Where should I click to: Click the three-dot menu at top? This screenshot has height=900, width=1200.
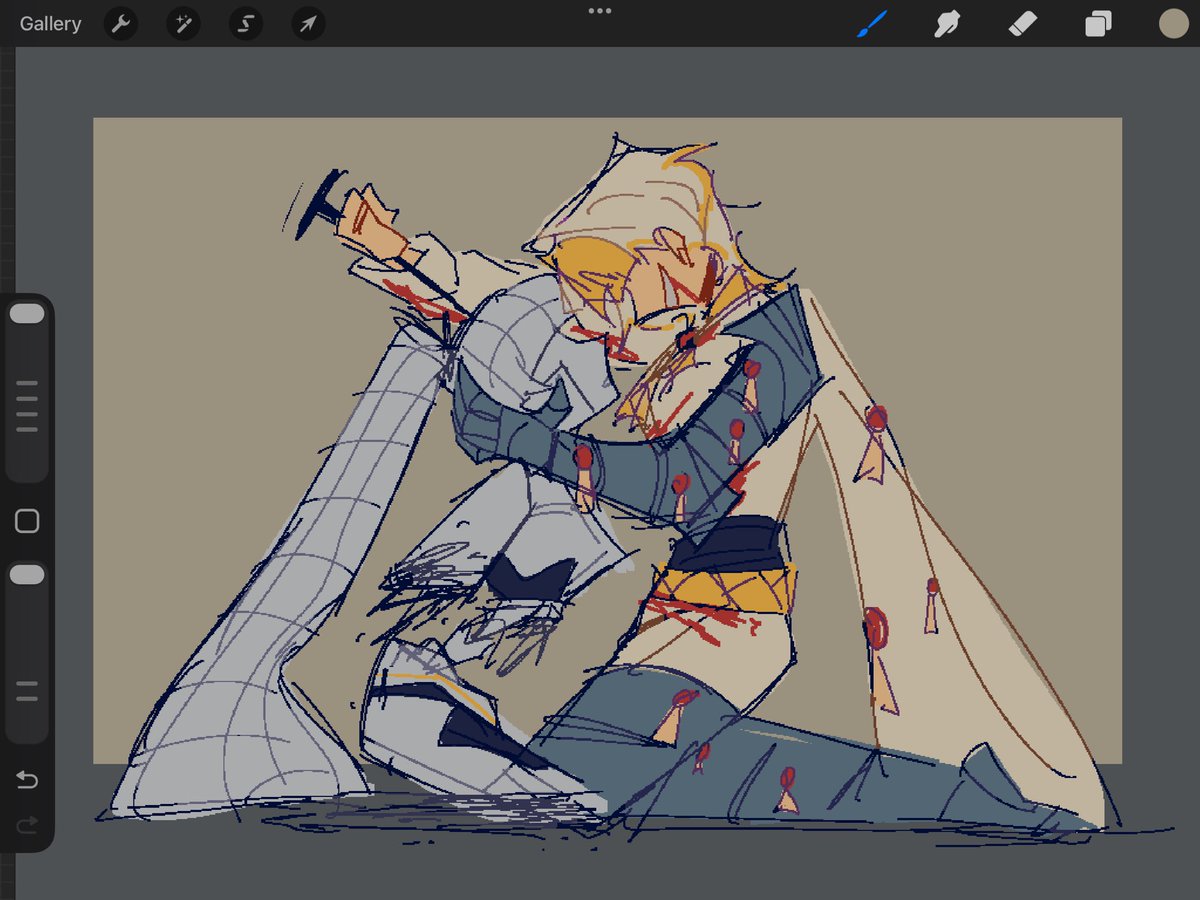coord(600,11)
